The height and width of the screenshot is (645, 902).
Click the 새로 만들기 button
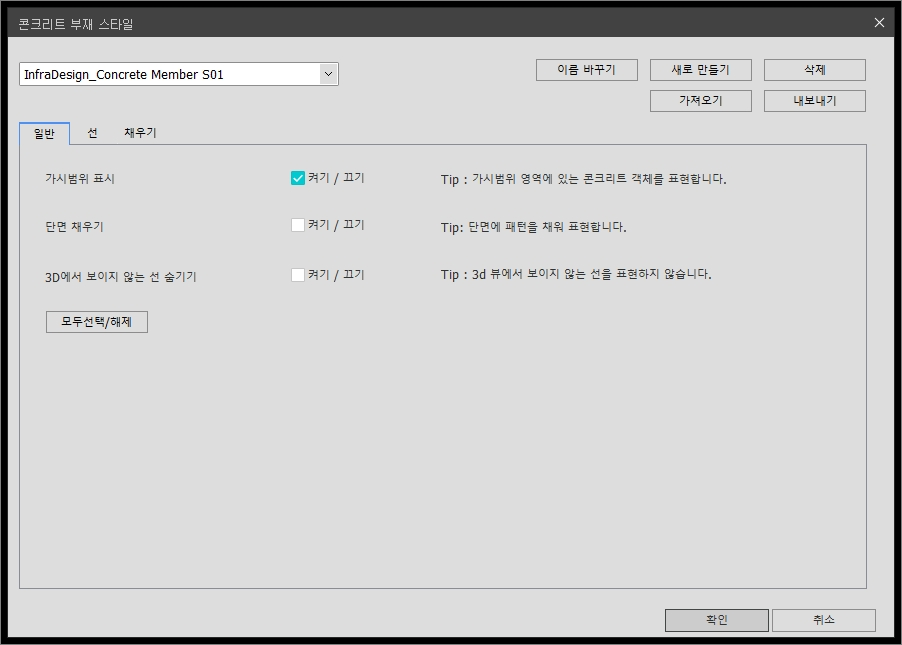click(700, 70)
